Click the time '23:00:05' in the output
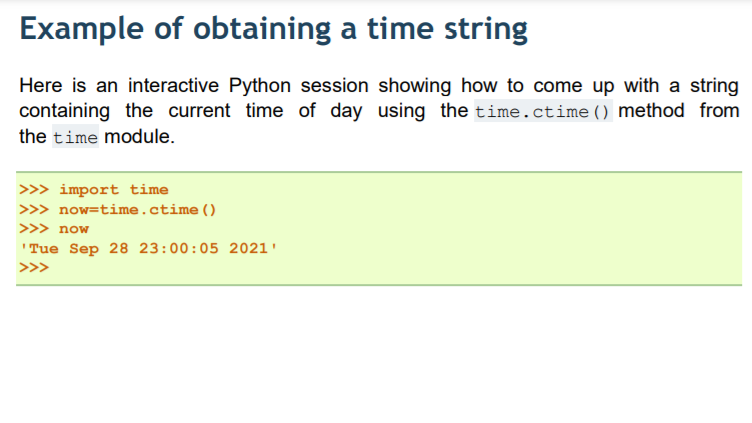The image size is (752, 423). (x=178, y=248)
